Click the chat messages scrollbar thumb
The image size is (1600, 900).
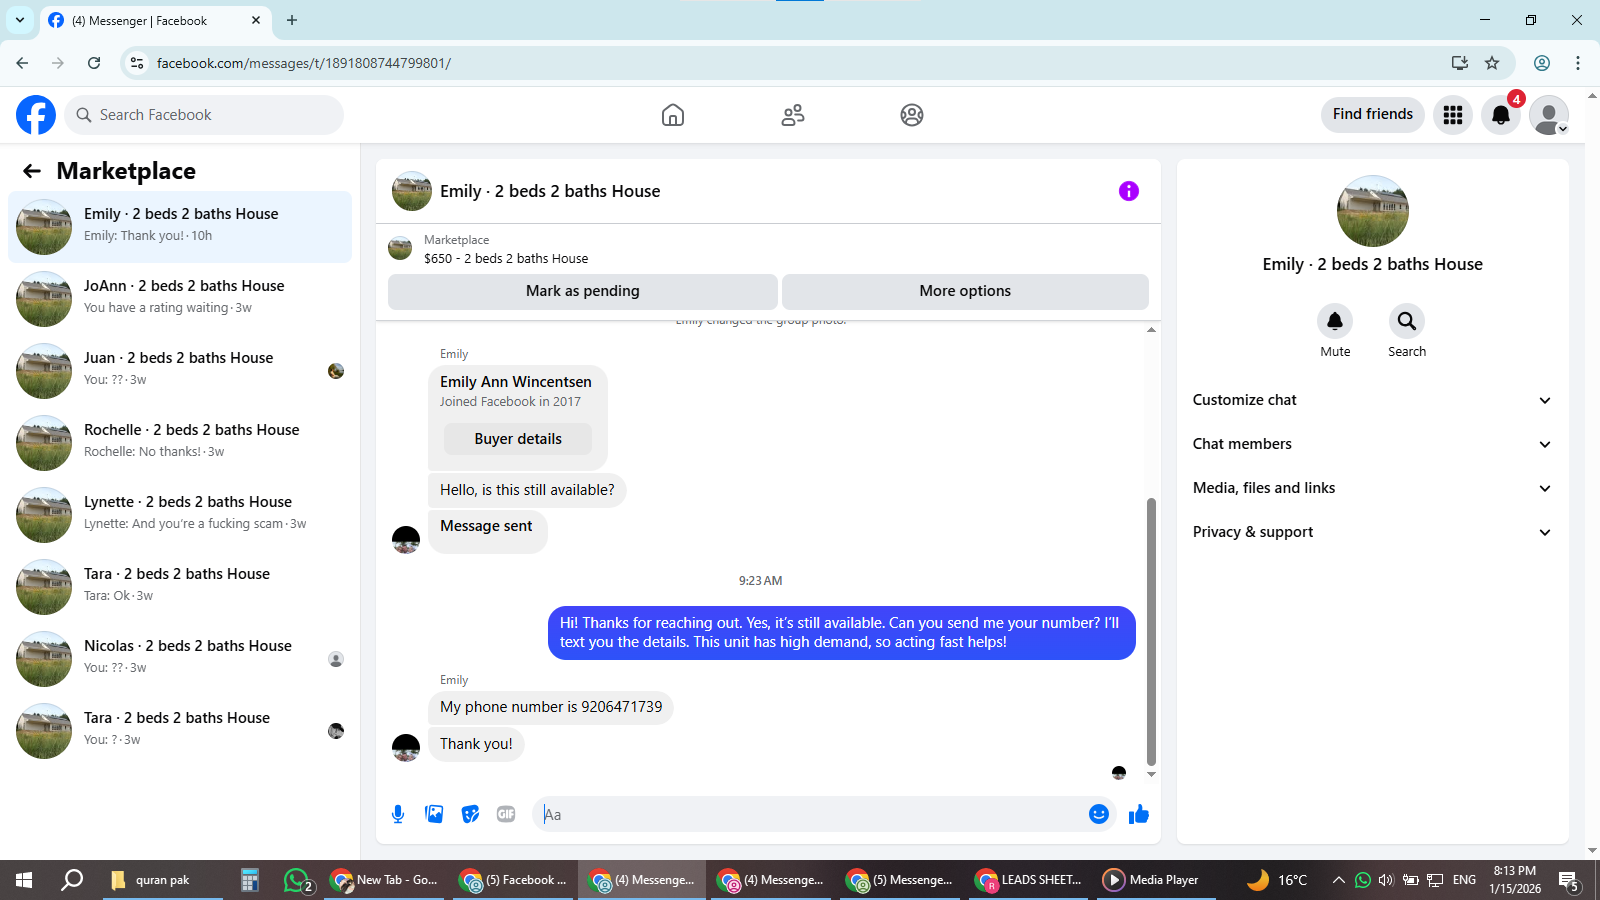pyautogui.click(x=1151, y=631)
